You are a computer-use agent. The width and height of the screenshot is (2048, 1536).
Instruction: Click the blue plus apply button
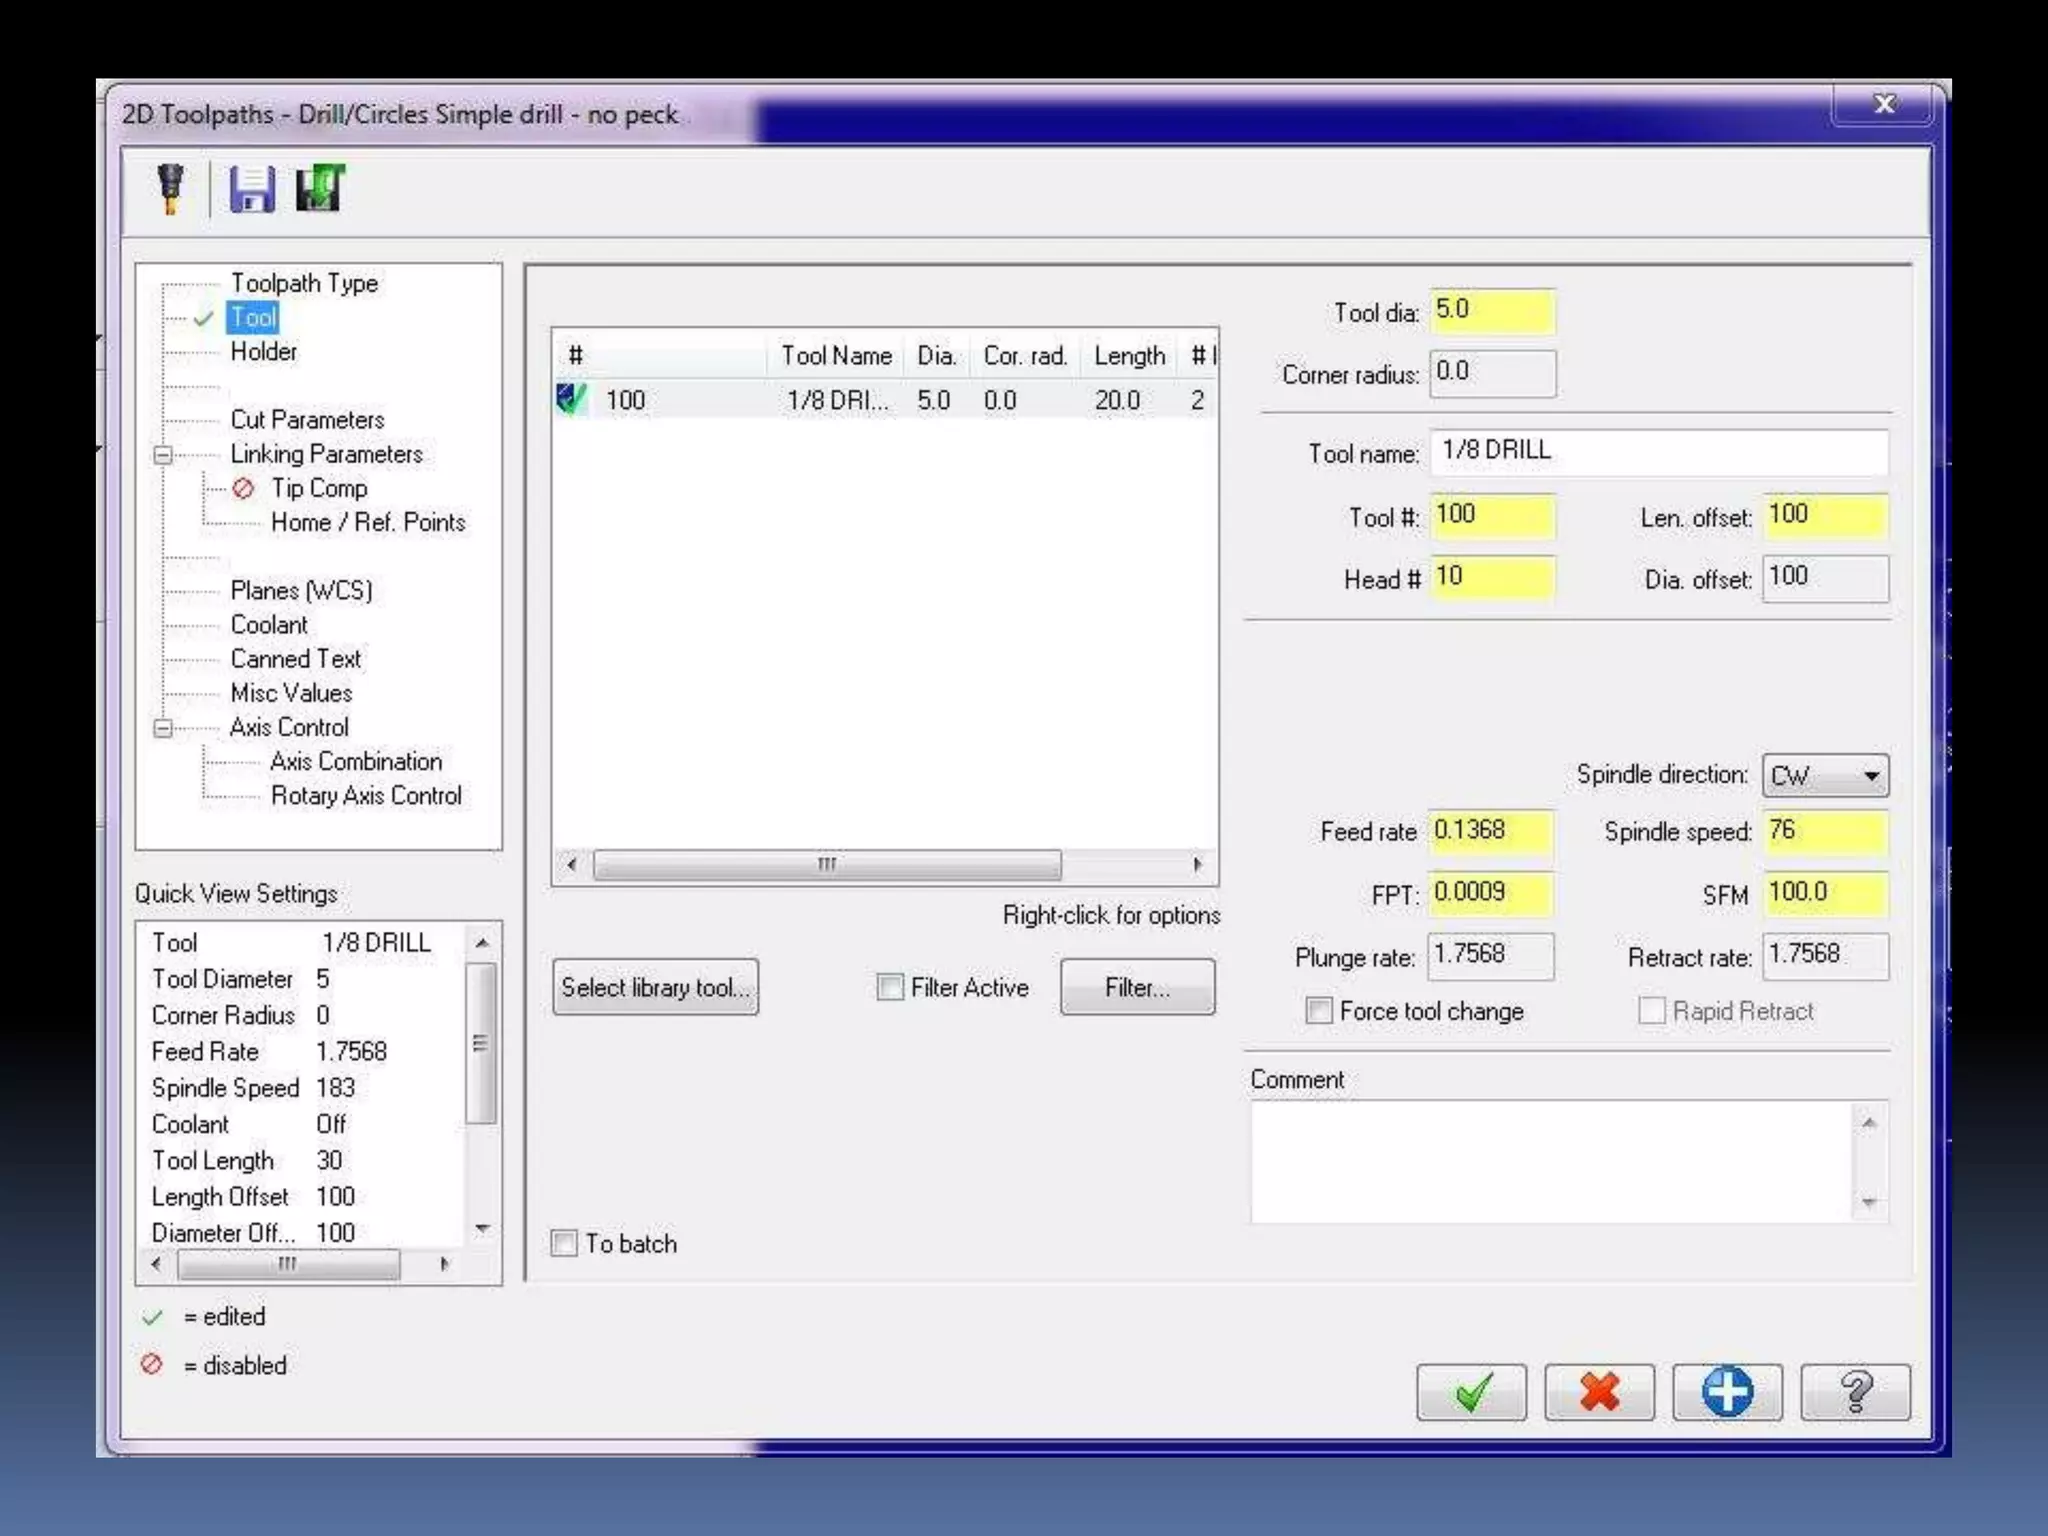pos(1727,1391)
